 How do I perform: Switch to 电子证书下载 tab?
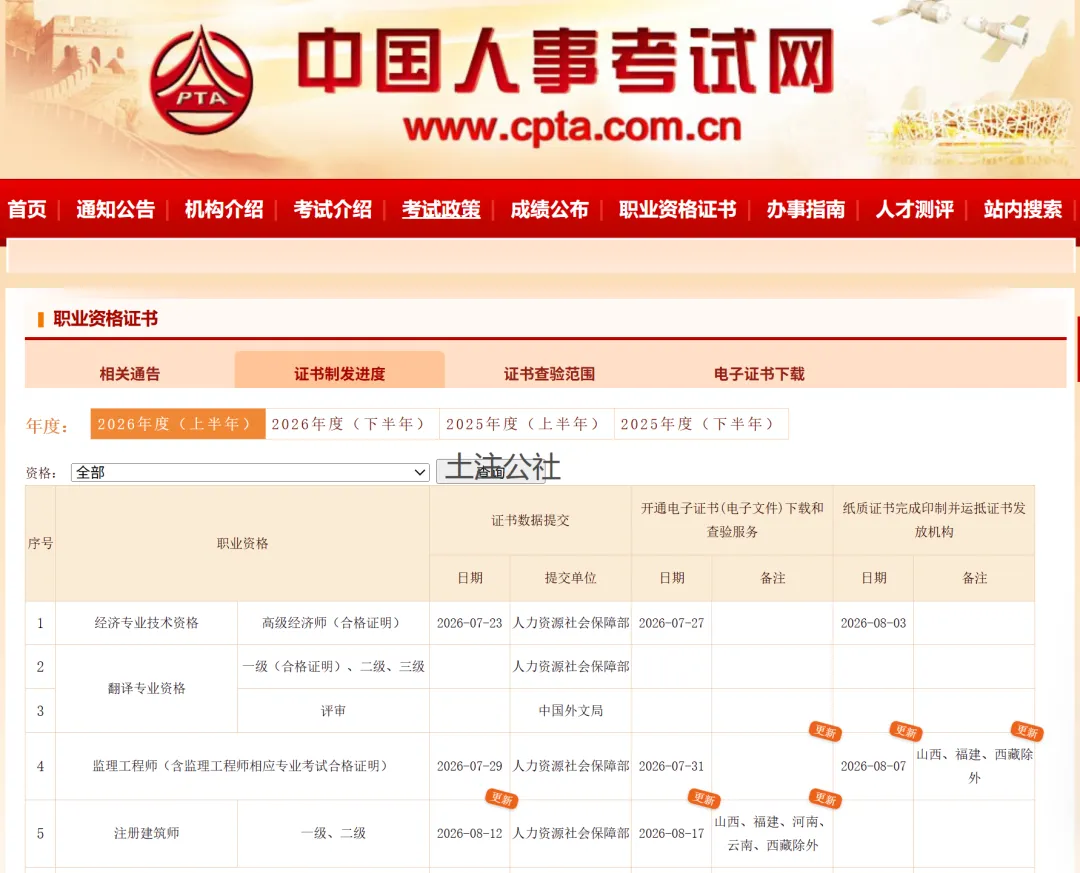click(759, 373)
